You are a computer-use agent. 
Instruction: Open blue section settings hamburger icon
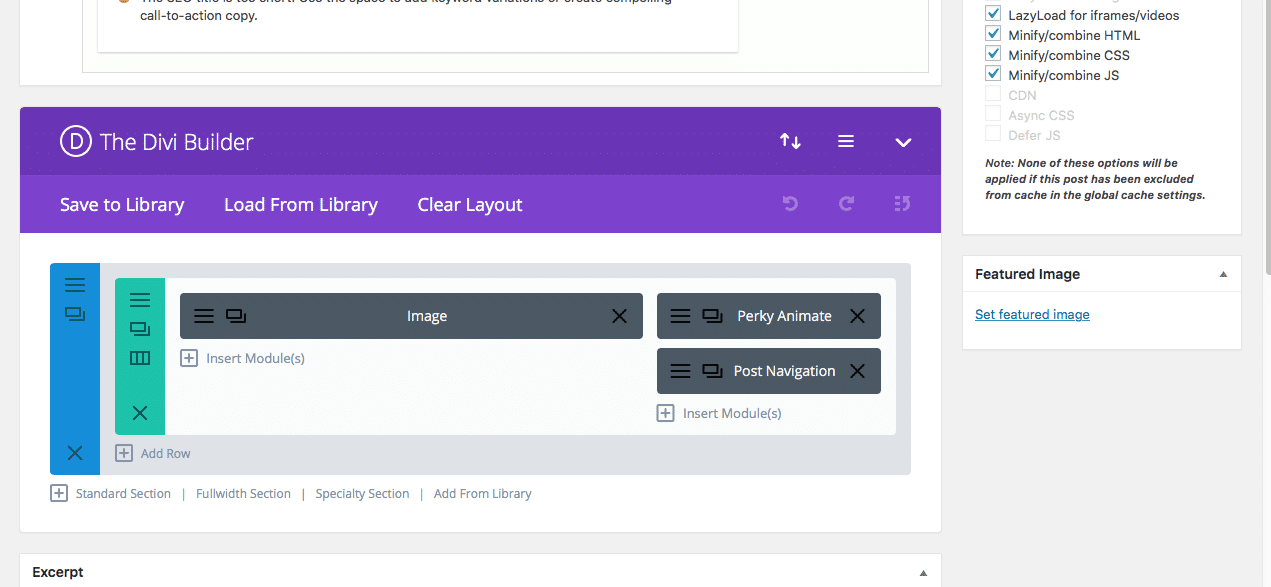[x=75, y=284]
